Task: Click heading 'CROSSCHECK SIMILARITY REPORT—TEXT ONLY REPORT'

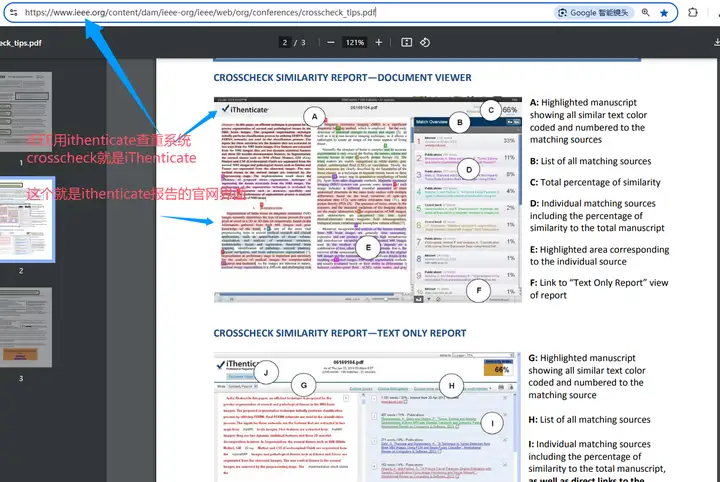Action: pyautogui.click(x=340, y=333)
